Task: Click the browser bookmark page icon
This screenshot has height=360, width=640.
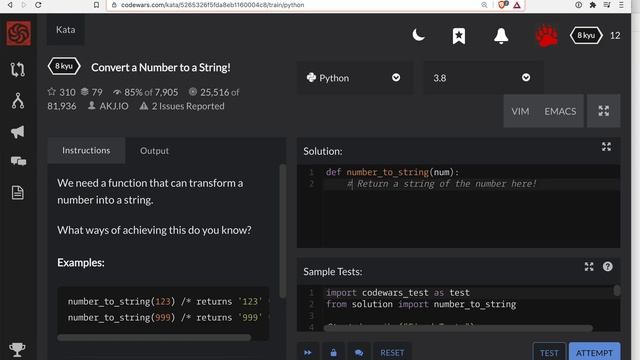Action: [x=96, y=5]
